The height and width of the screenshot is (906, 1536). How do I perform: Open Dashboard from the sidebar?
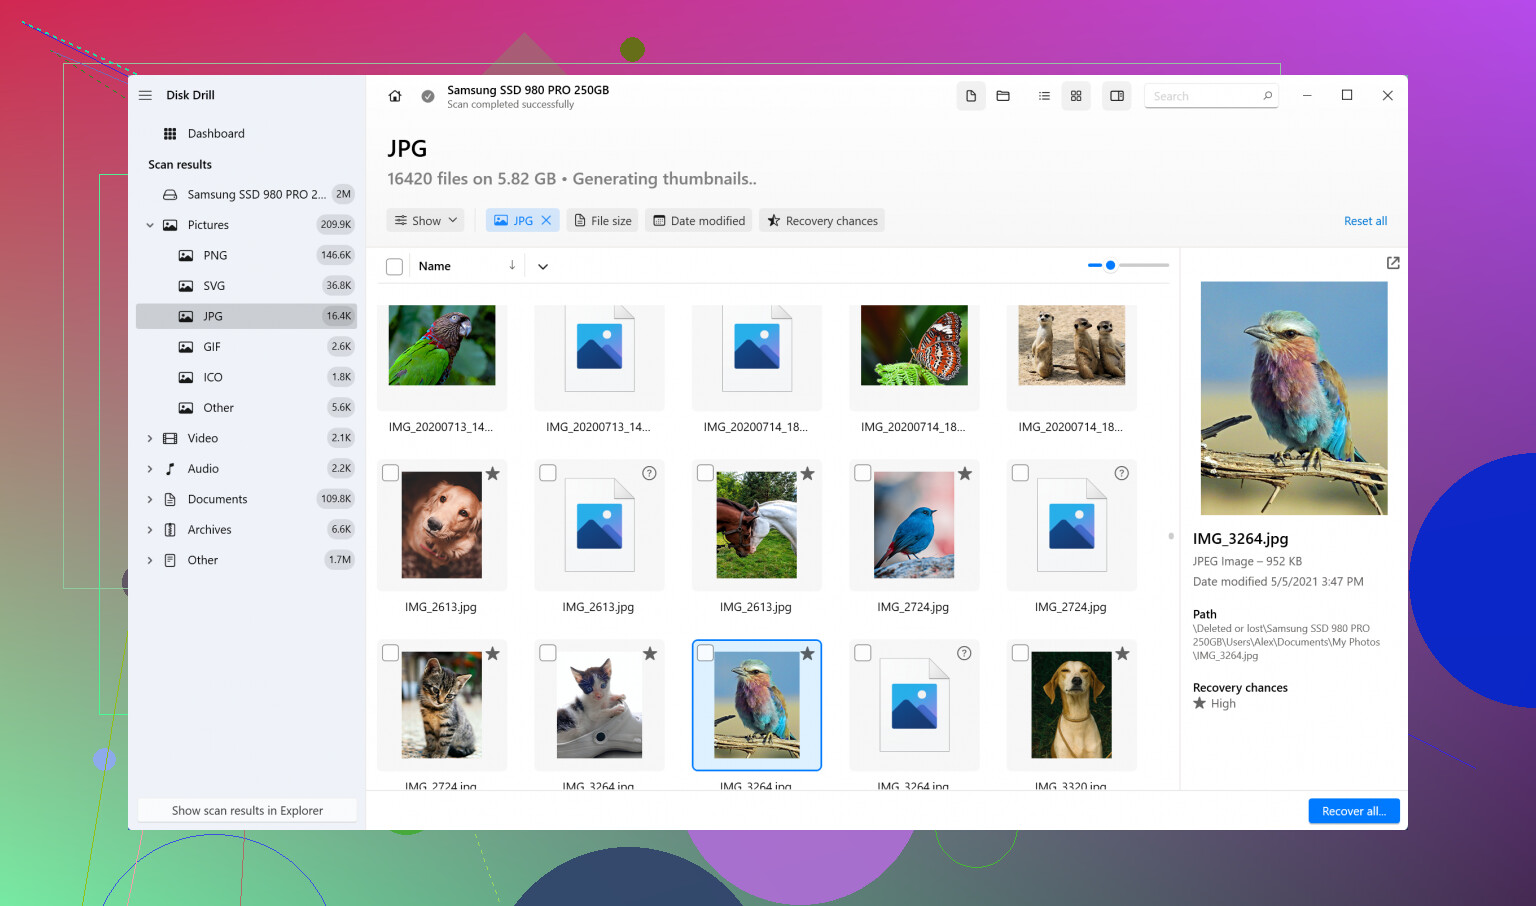pyautogui.click(x=215, y=134)
